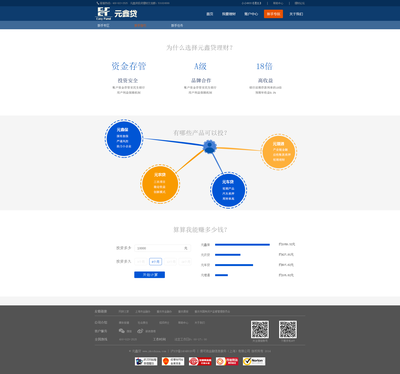Open the Weibo icon in the footer
Screen dimensions: 400x374
point(140,331)
